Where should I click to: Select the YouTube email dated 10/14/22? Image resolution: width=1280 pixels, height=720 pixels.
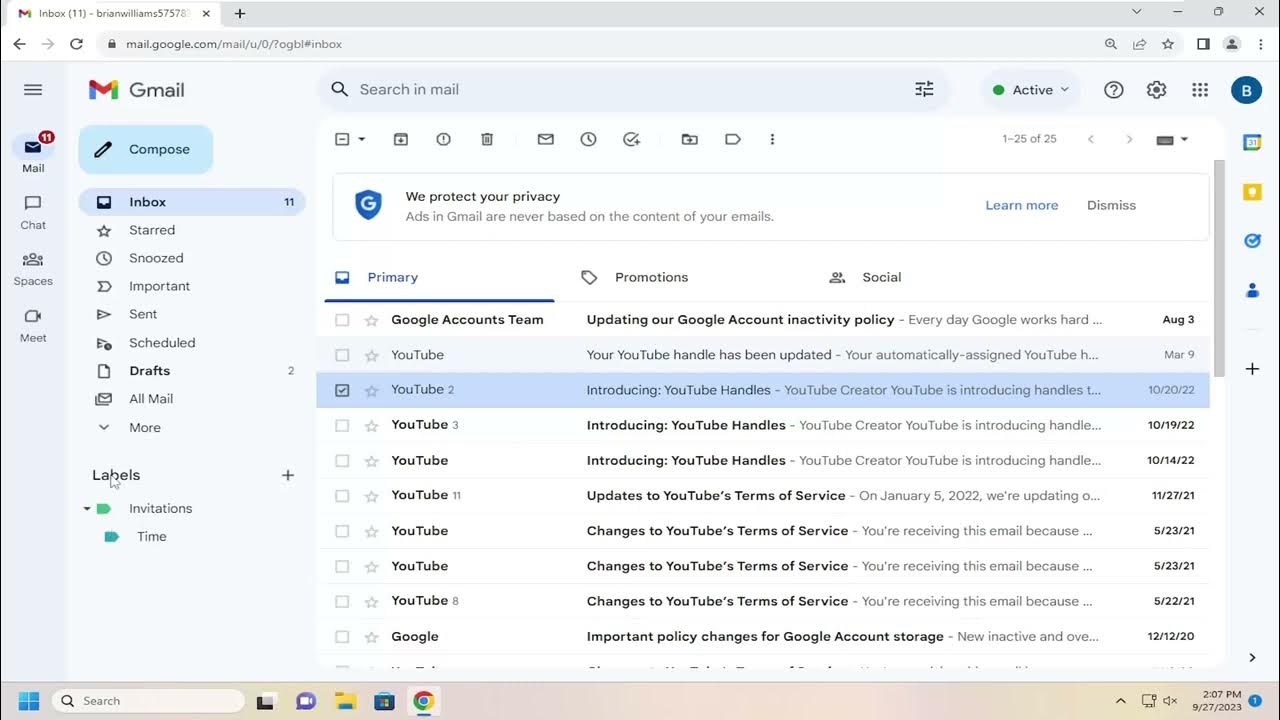pos(342,461)
